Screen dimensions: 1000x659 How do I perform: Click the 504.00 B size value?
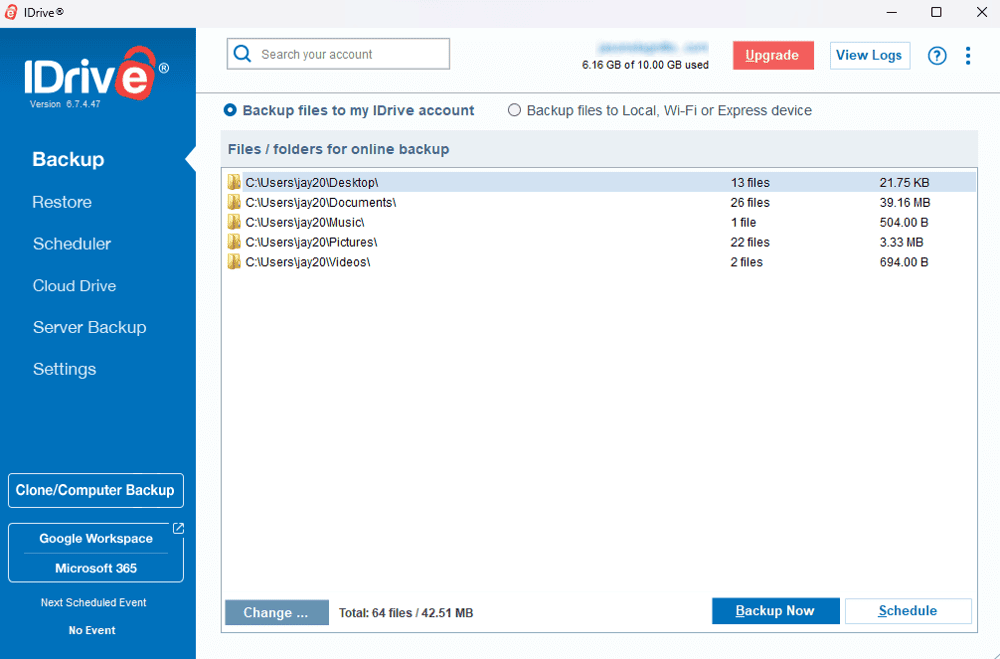[904, 222]
